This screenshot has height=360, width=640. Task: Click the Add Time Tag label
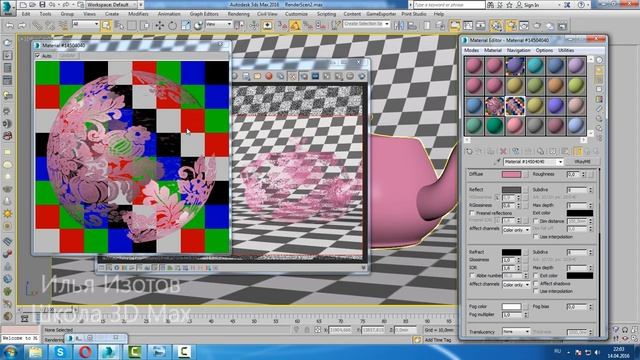[438, 340]
